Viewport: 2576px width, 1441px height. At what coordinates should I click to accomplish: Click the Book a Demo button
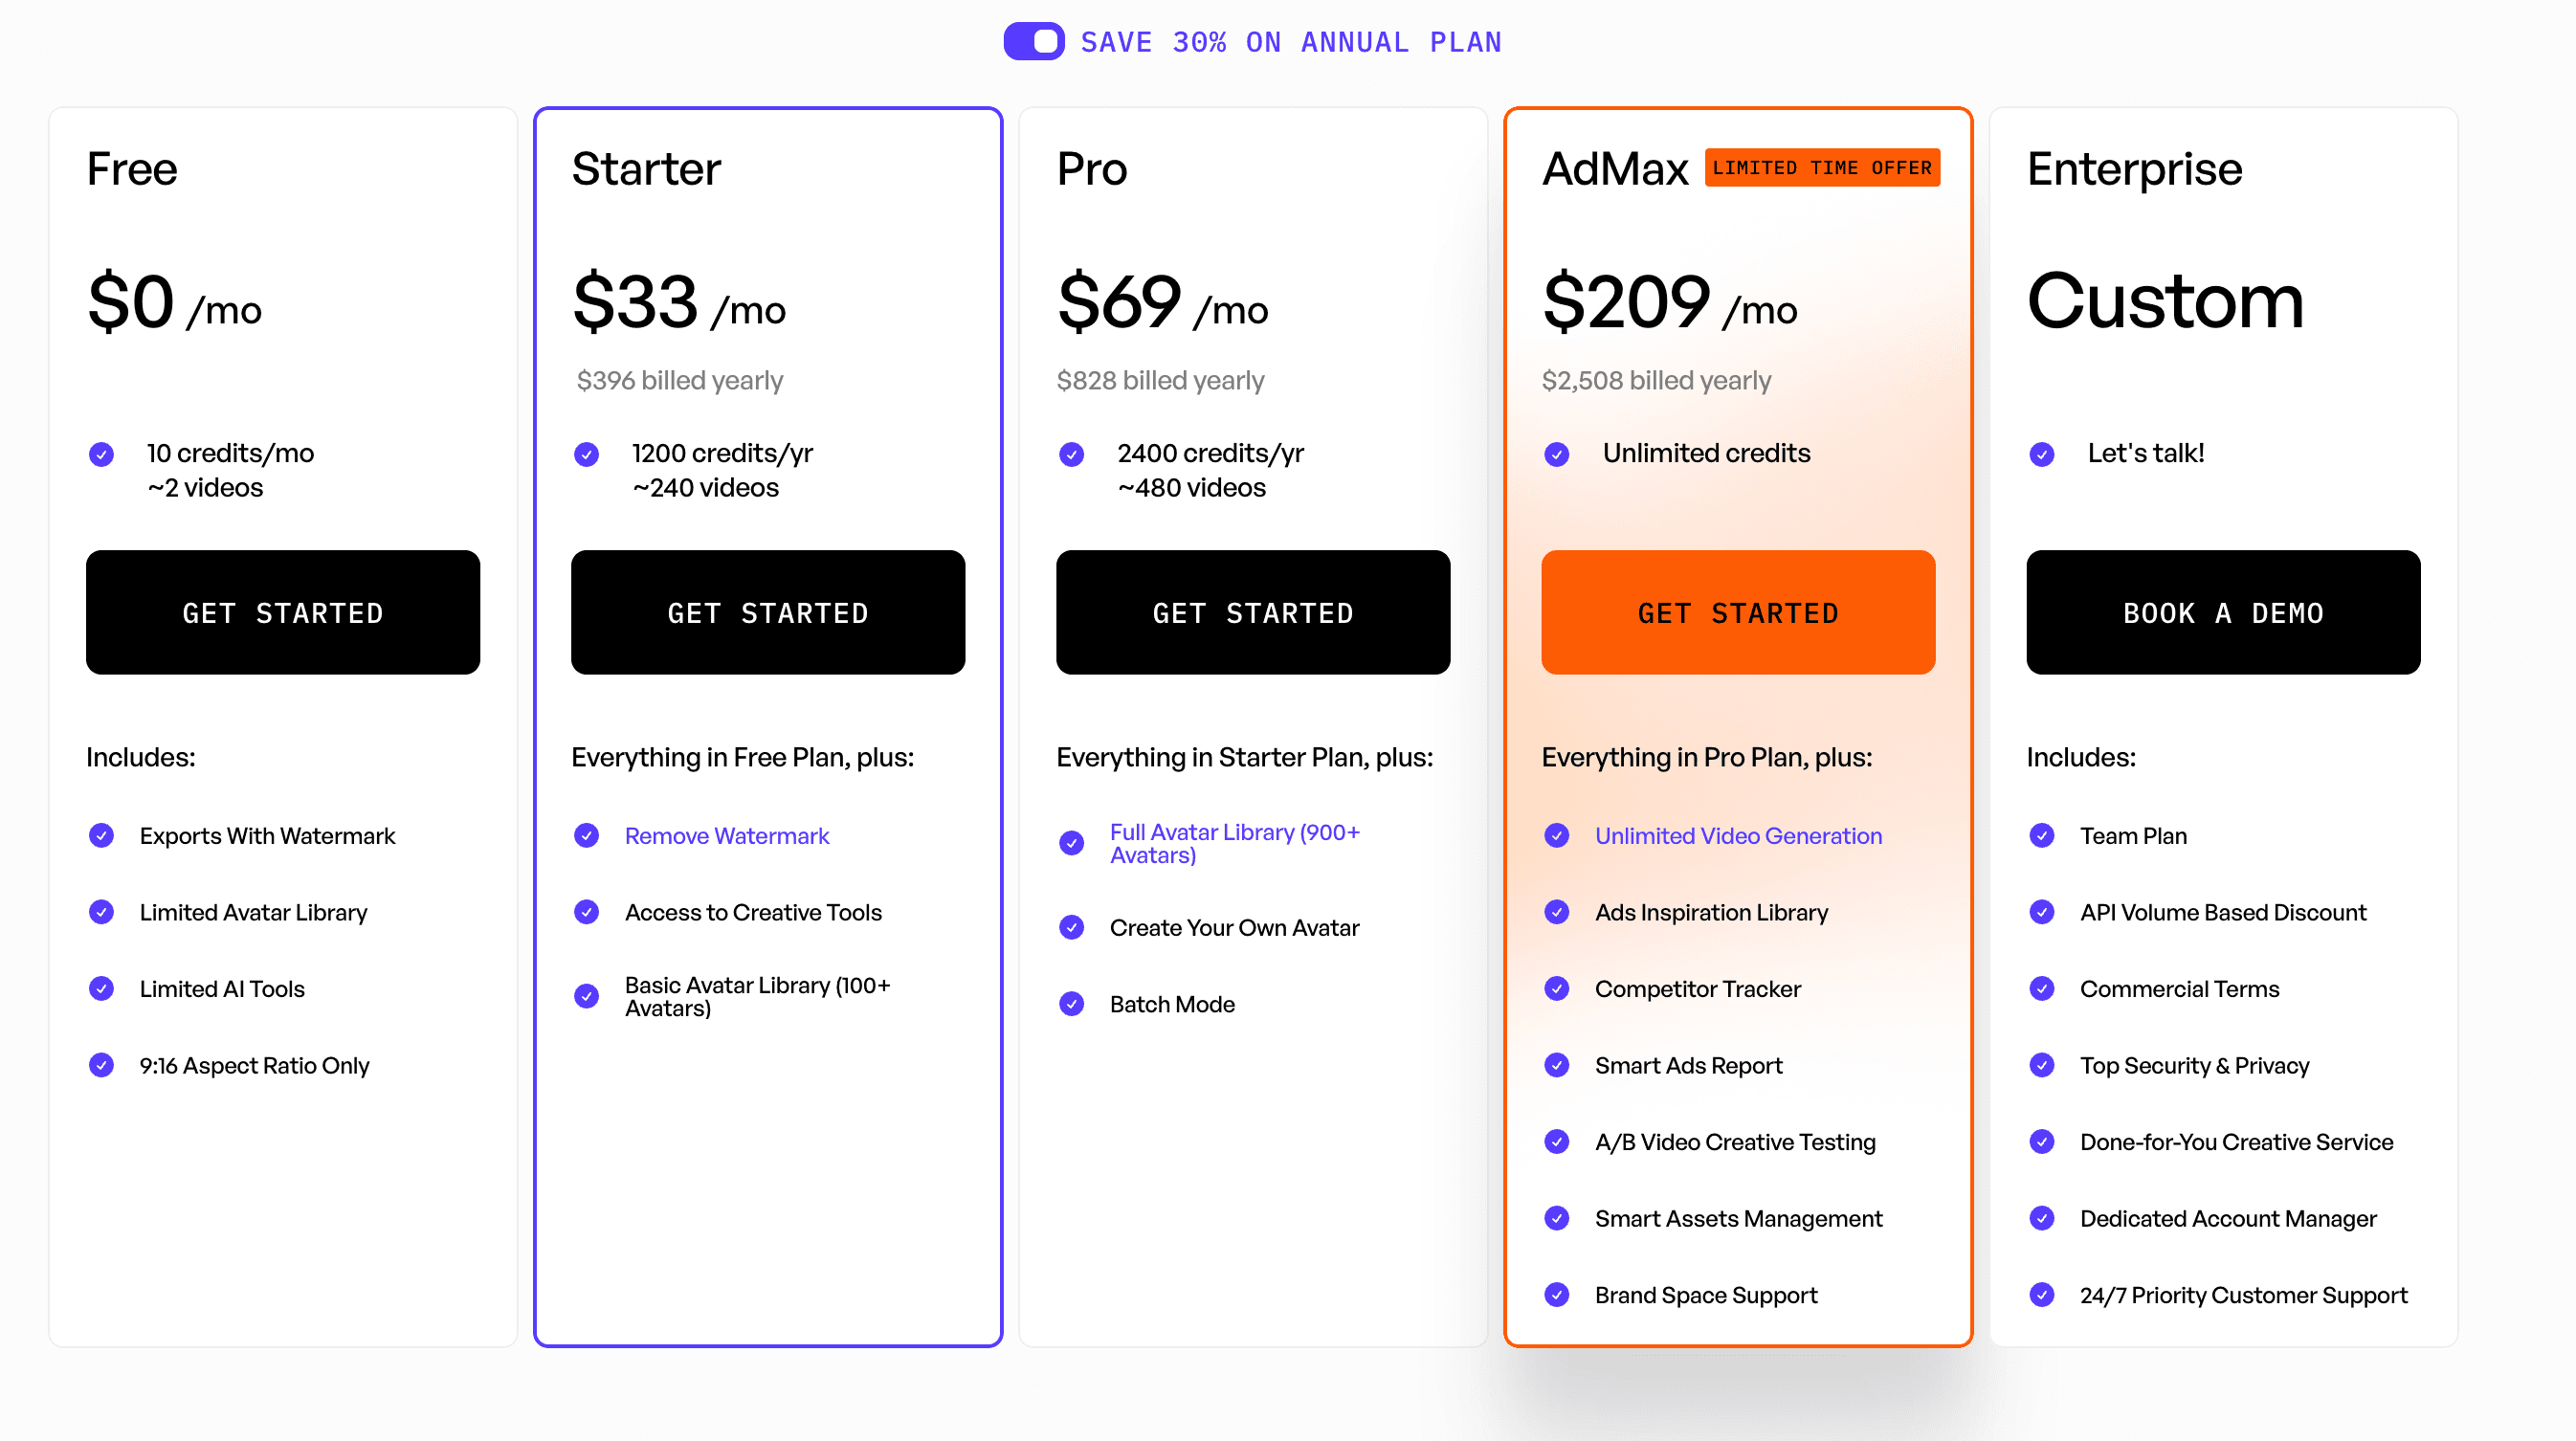point(2223,612)
